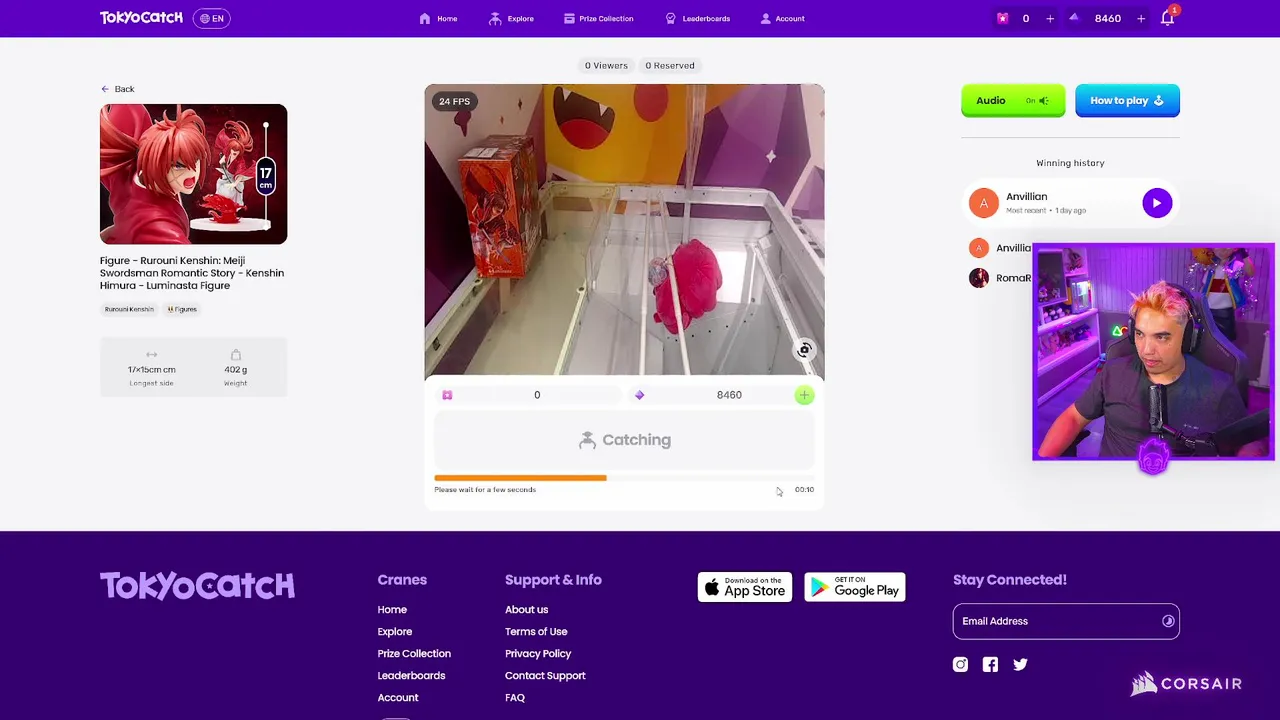Add points with header plus beside 8460

(1140, 18)
